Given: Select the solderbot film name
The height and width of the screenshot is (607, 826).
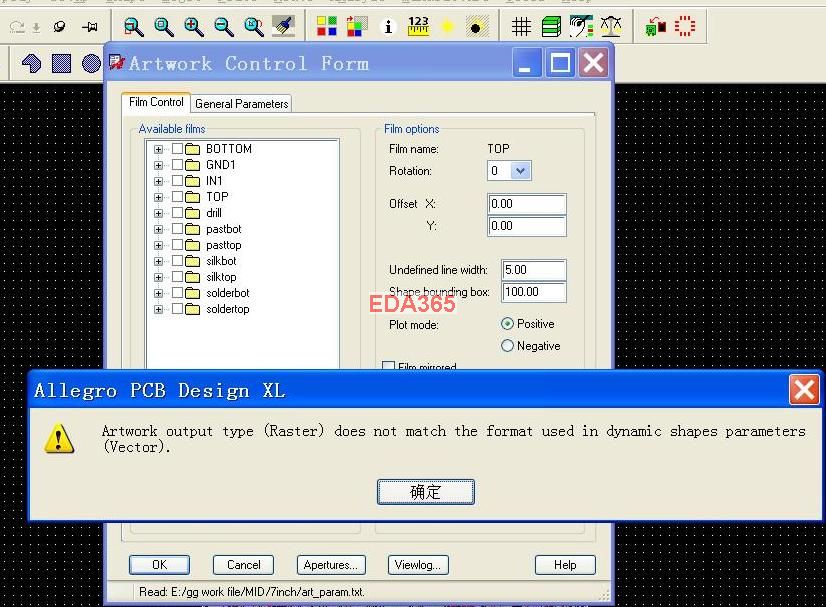Looking at the screenshot, I should [x=228, y=293].
